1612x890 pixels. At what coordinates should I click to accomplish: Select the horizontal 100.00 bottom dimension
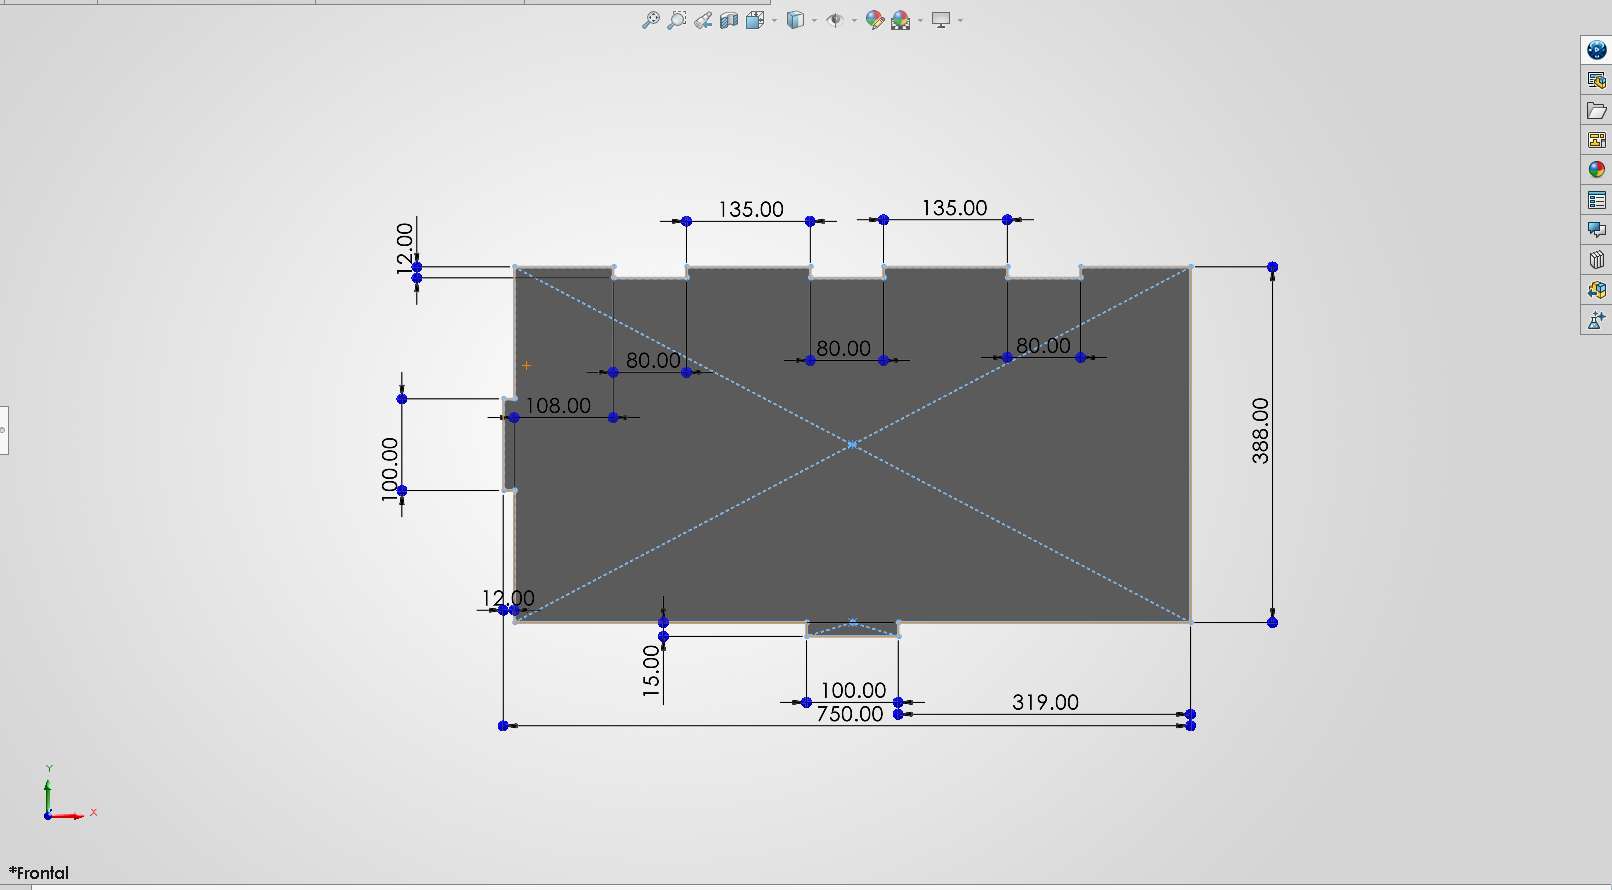tap(853, 690)
